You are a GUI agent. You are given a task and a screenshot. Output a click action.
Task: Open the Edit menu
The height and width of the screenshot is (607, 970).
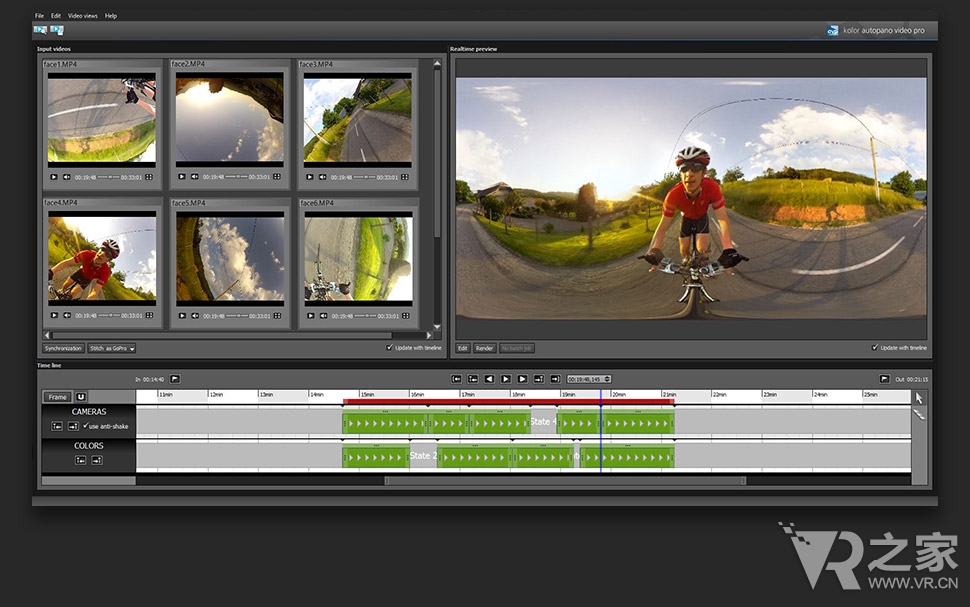click(x=56, y=15)
